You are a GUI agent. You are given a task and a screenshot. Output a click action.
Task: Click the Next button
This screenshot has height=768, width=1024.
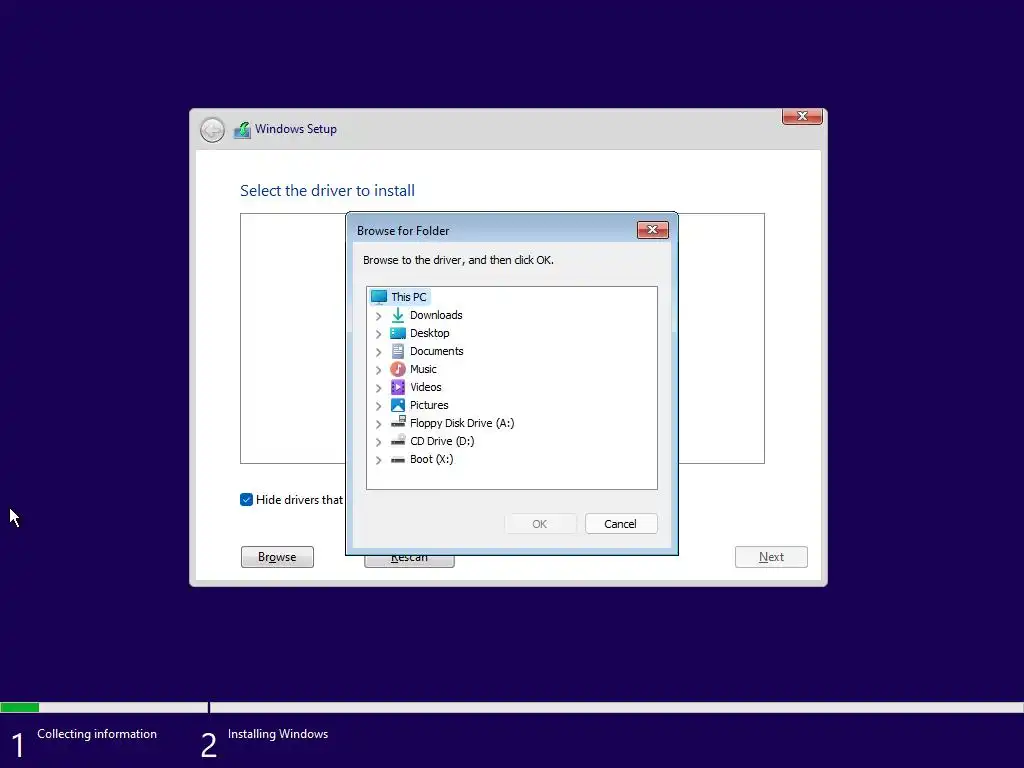[x=771, y=557]
